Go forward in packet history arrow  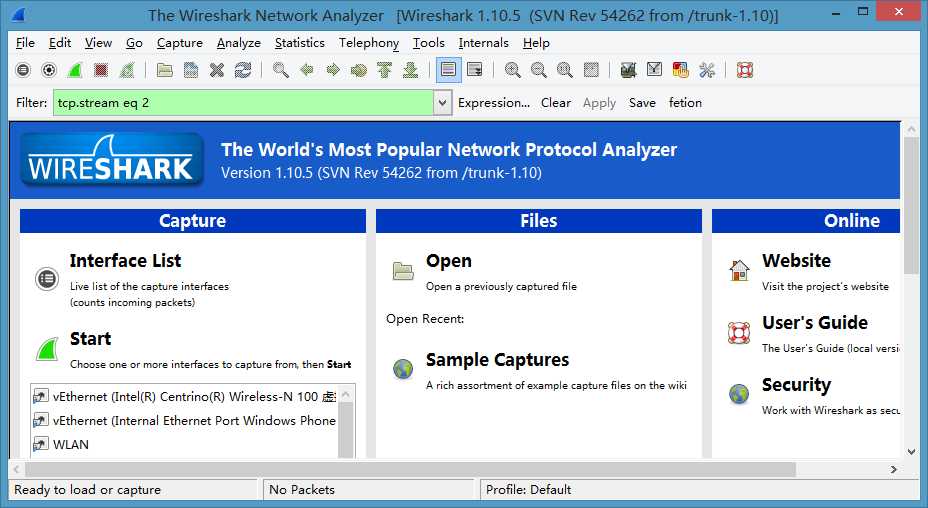click(x=333, y=70)
